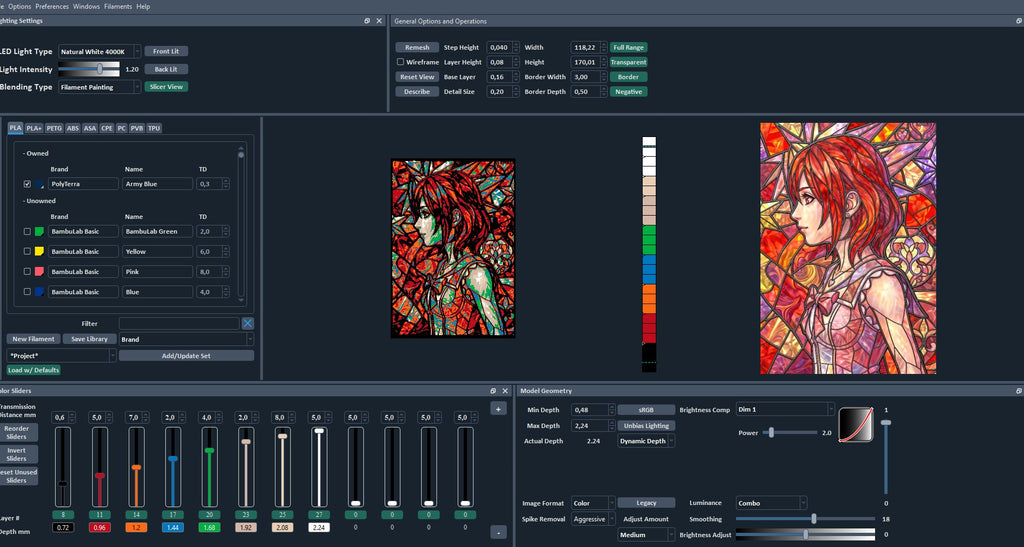Open the LED Light Type dropdown
This screenshot has height=547, width=1024.
click(x=99, y=52)
